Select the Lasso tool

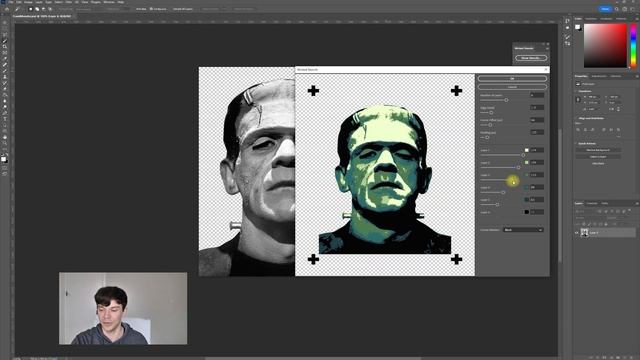[5, 35]
